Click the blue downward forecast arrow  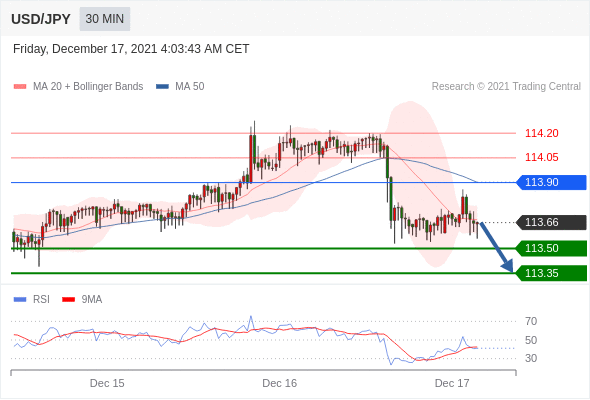[x=497, y=247]
